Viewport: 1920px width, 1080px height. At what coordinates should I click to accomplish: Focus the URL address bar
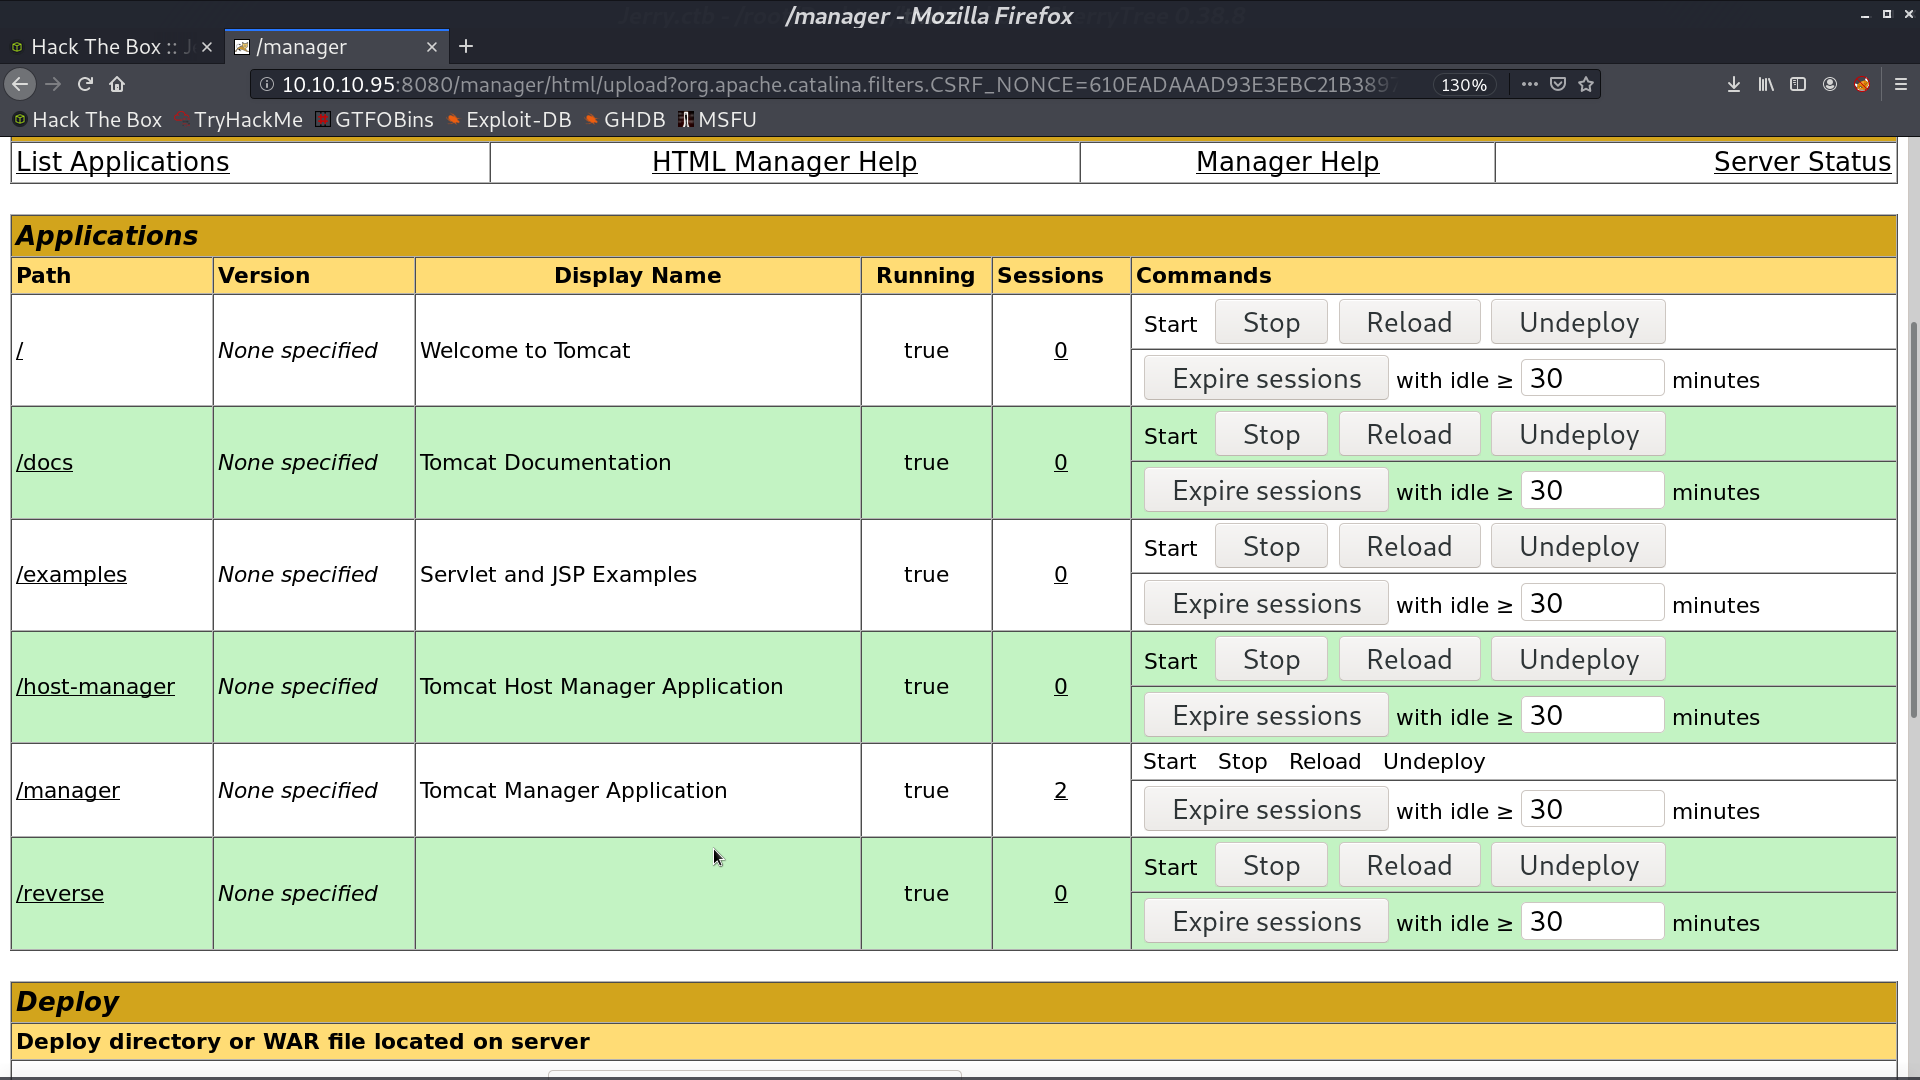point(840,85)
